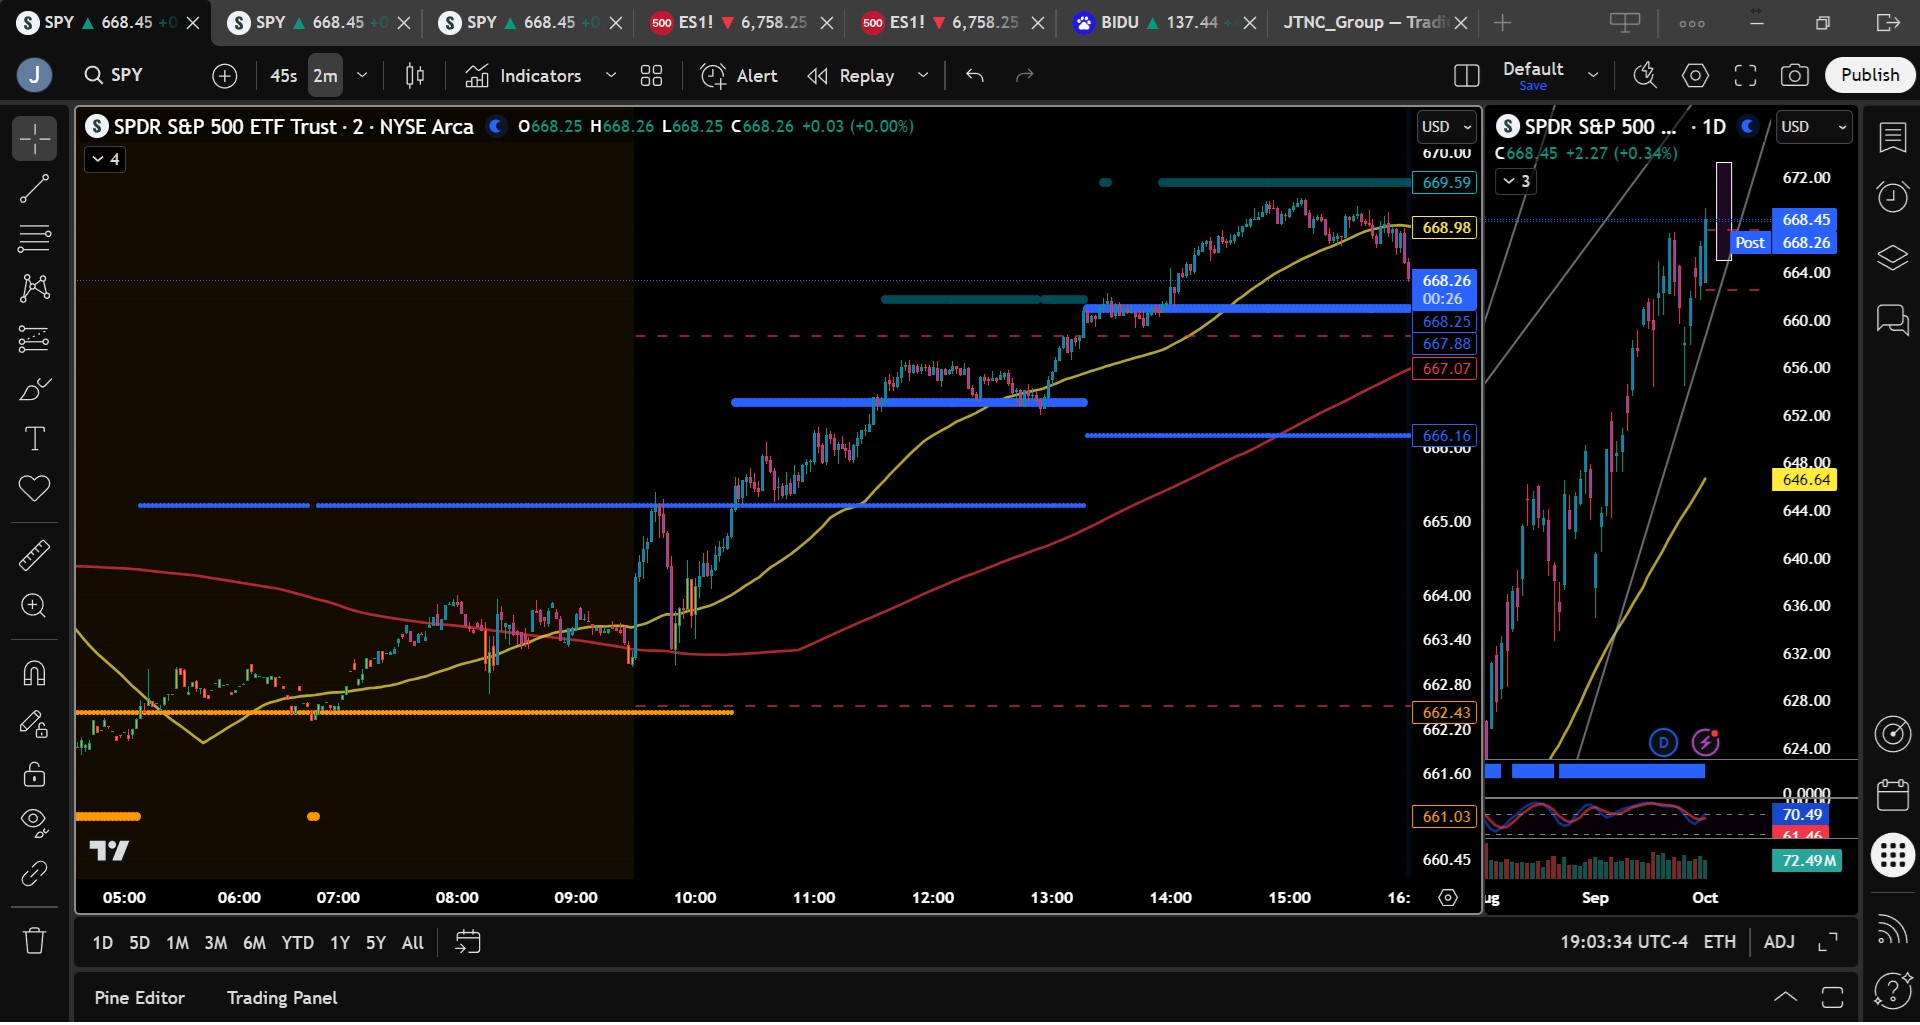This screenshot has width=1920, height=1025.
Task: Collapse the main chart's 4 indicator legend
Action: click(105, 160)
